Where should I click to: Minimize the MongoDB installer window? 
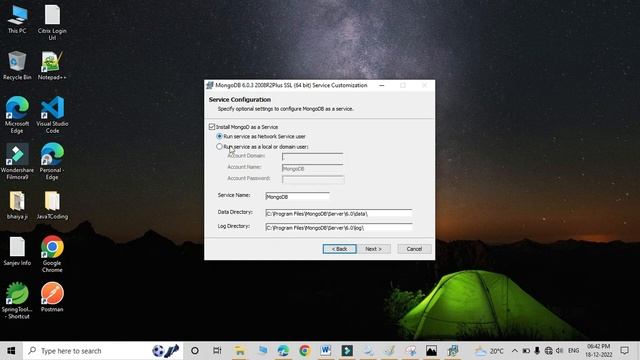pos(382,85)
